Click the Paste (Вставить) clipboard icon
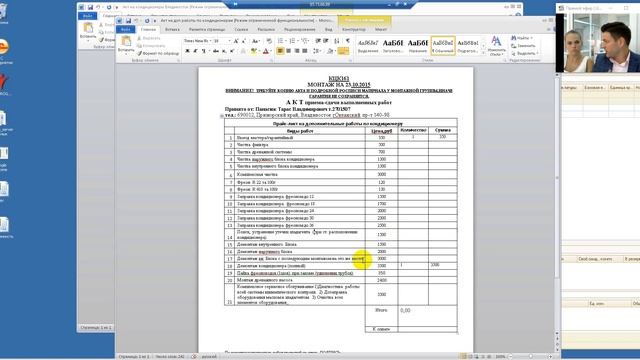 click(x=126, y=41)
